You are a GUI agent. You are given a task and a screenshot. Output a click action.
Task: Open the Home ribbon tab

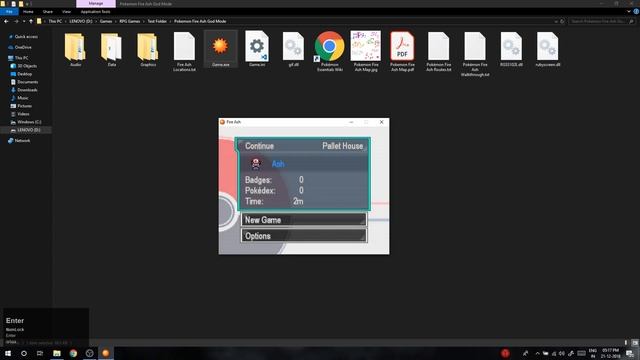[x=28, y=11]
